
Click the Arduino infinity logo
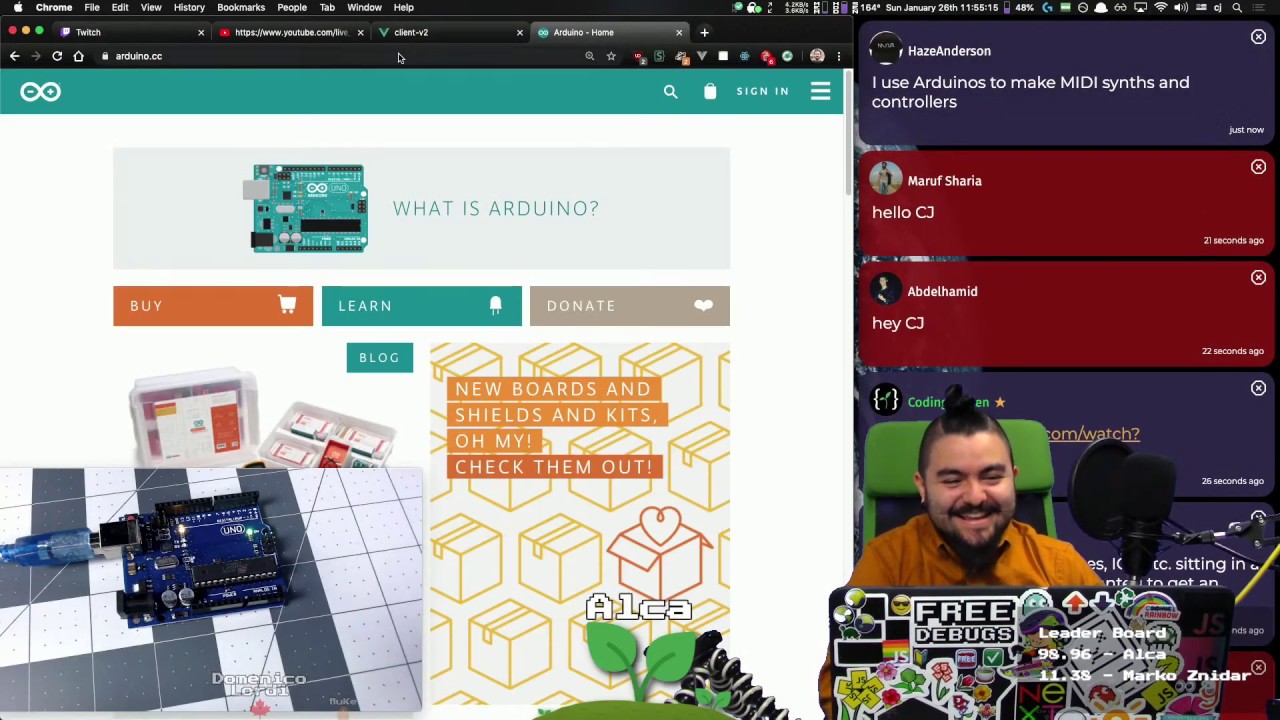(40, 92)
